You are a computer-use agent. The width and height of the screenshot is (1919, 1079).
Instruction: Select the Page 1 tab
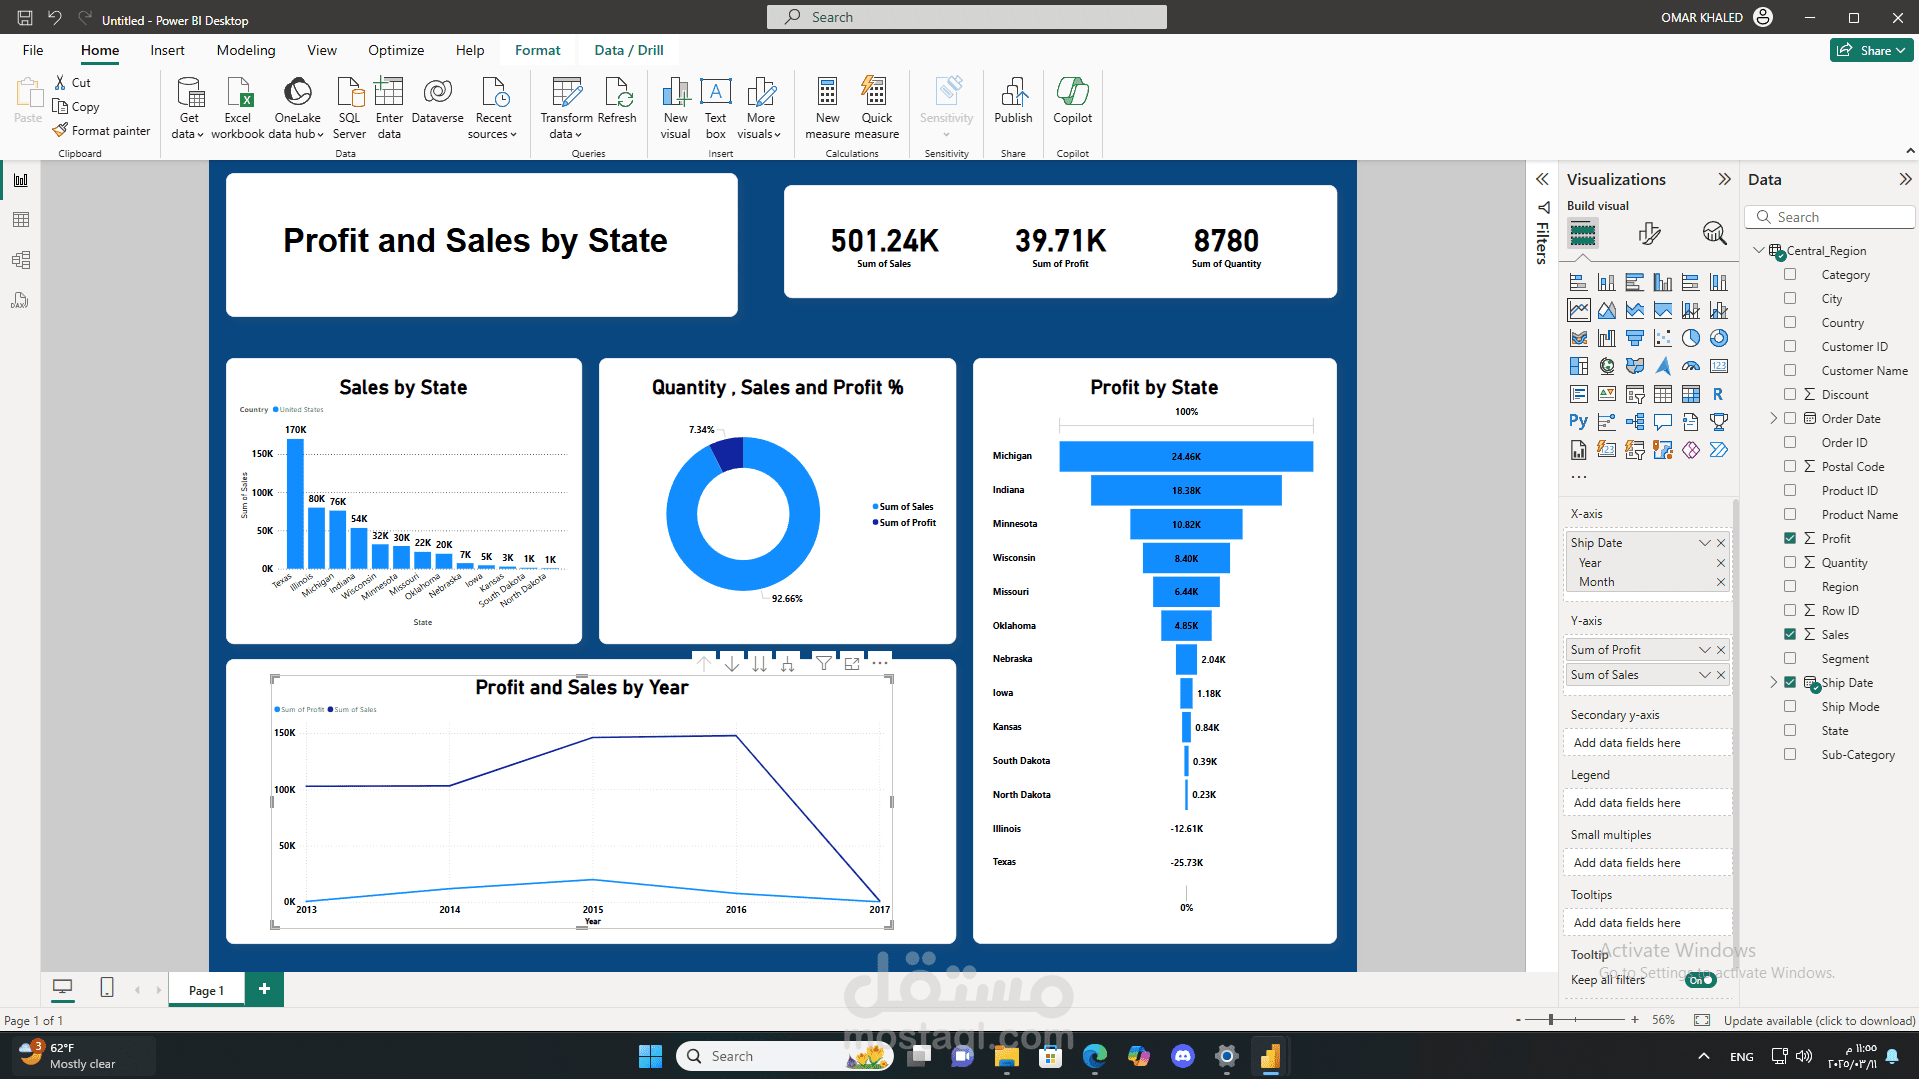coord(206,990)
